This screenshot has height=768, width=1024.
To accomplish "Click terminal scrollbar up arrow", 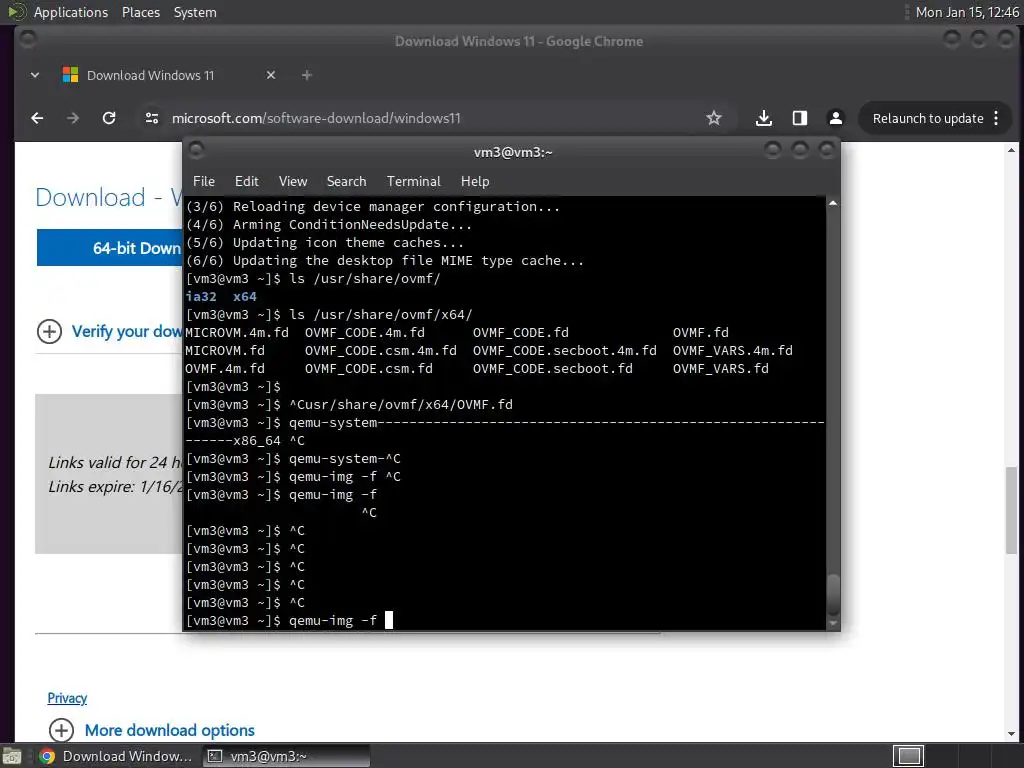I will (x=833, y=203).
